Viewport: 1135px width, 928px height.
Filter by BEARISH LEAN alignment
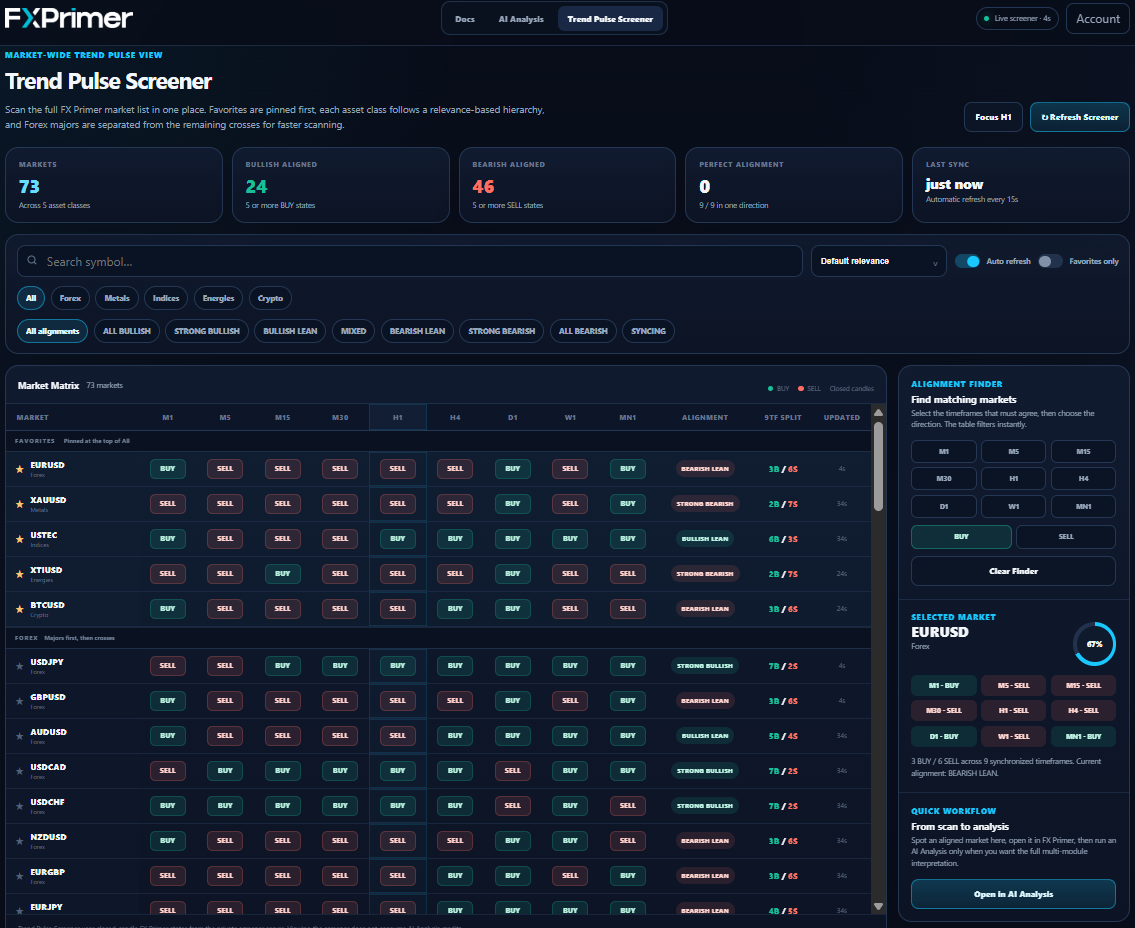[417, 331]
